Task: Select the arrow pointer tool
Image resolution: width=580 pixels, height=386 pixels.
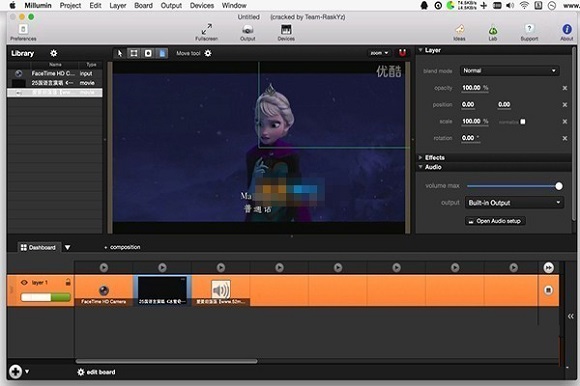Action: click(x=120, y=53)
